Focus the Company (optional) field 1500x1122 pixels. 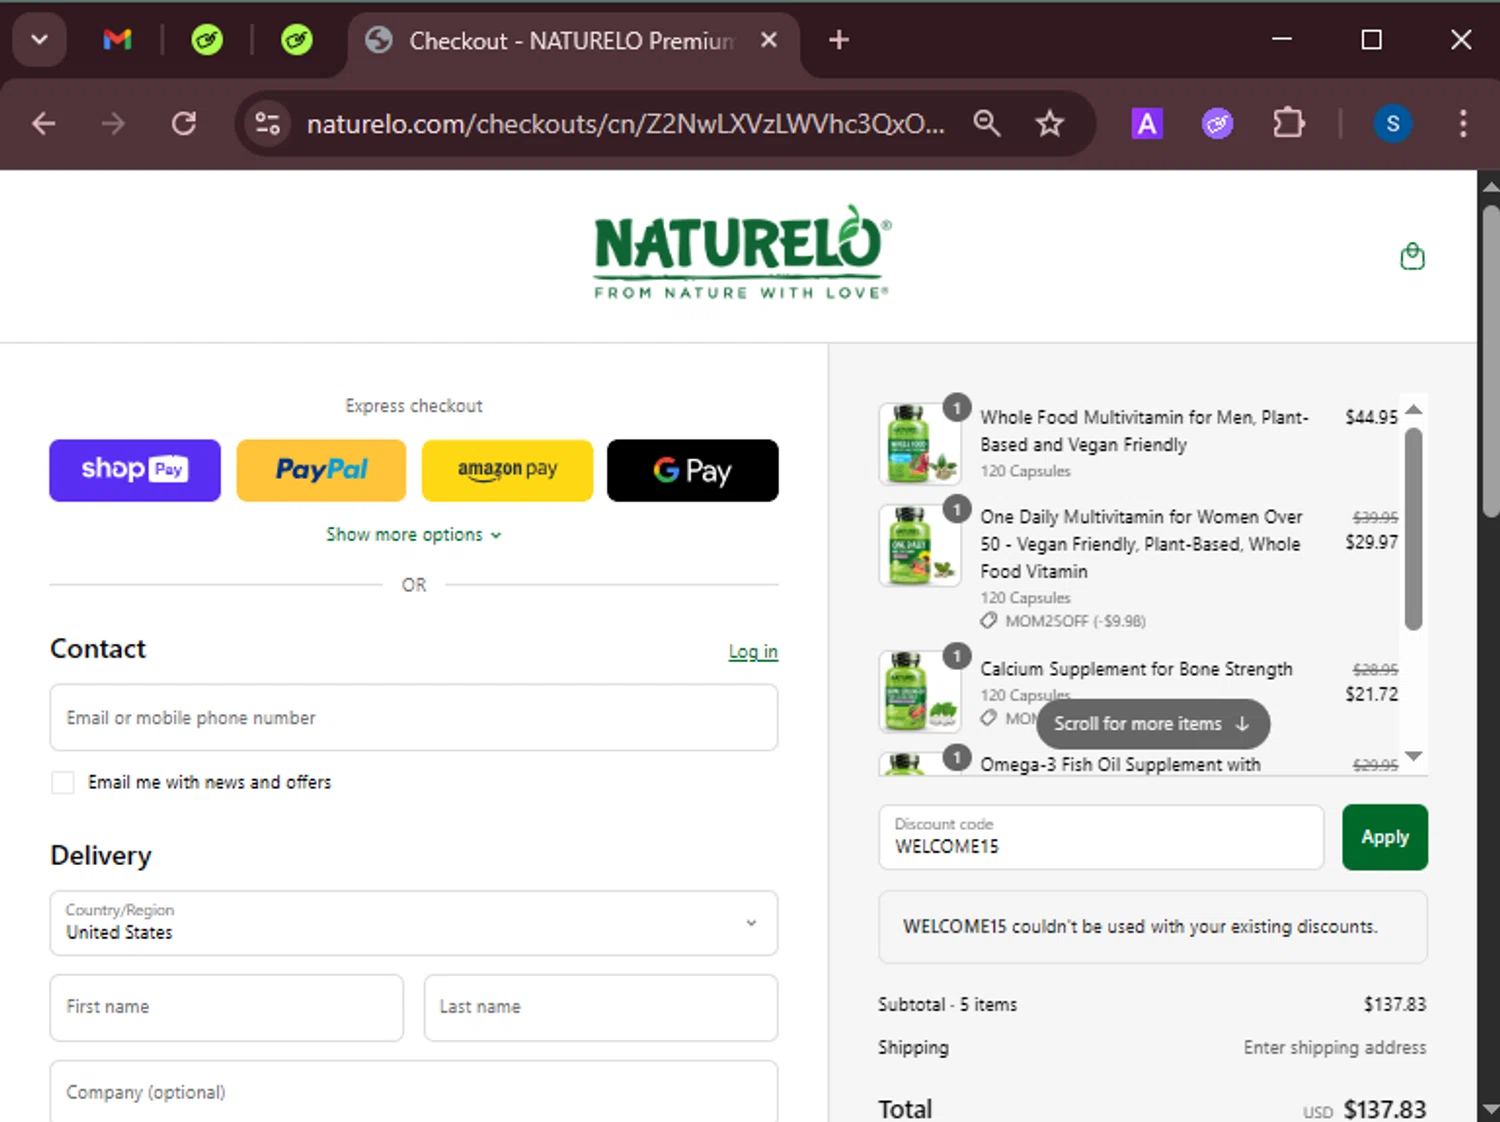(x=414, y=1092)
